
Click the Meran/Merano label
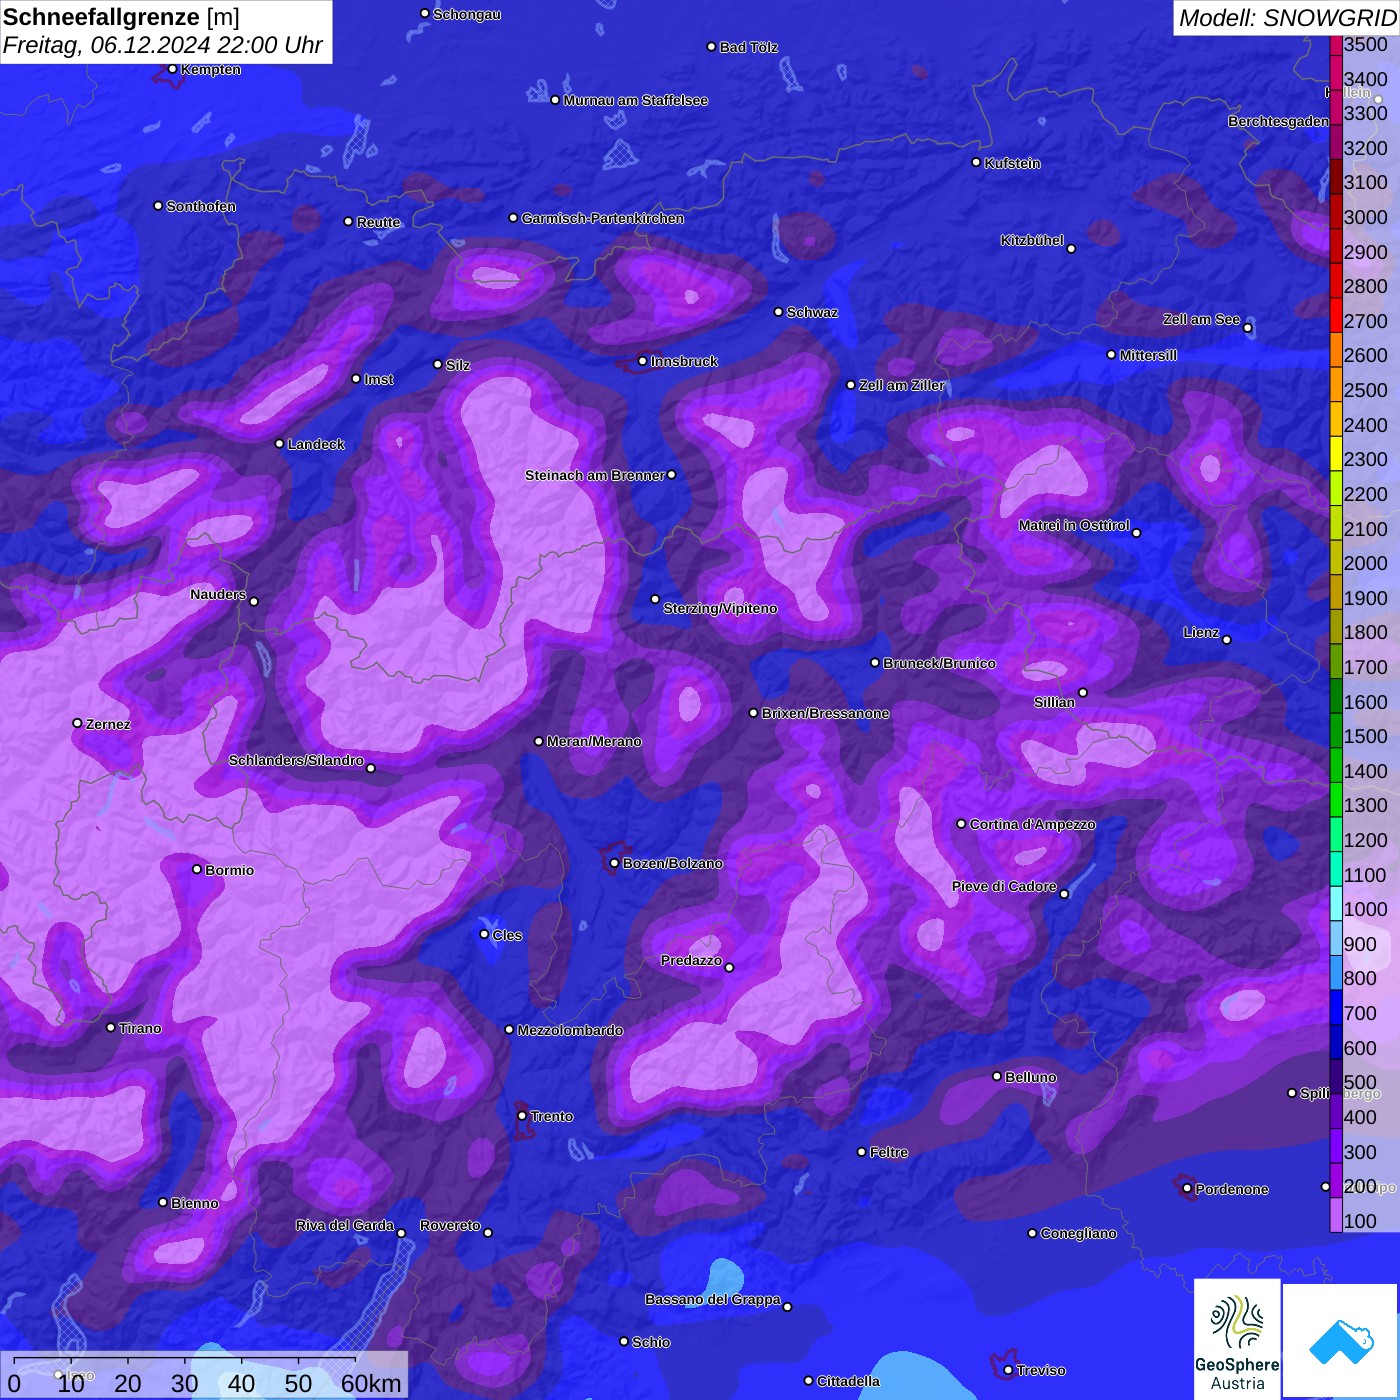[594, 741]
